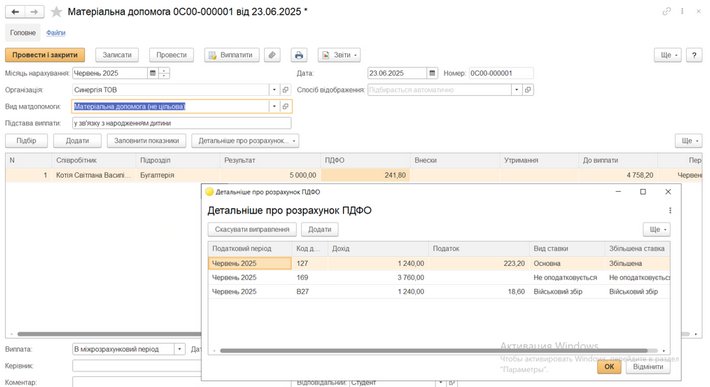Click the Підстава виплати input field
710x387 pixels.
(182, 123)
